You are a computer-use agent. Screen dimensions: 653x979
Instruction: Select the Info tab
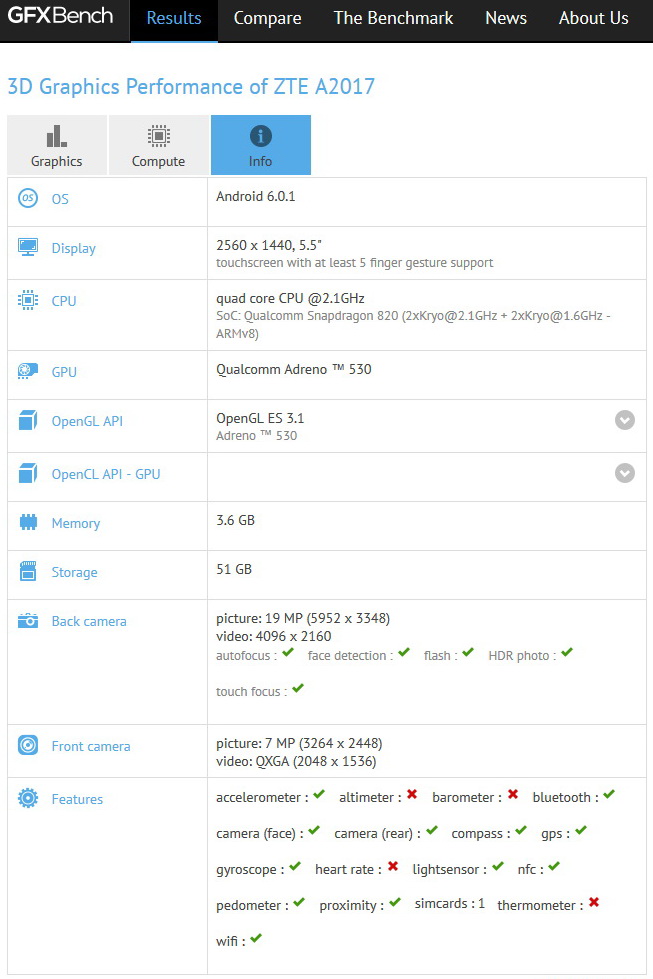pyautogui.click(x=261, y=146)
